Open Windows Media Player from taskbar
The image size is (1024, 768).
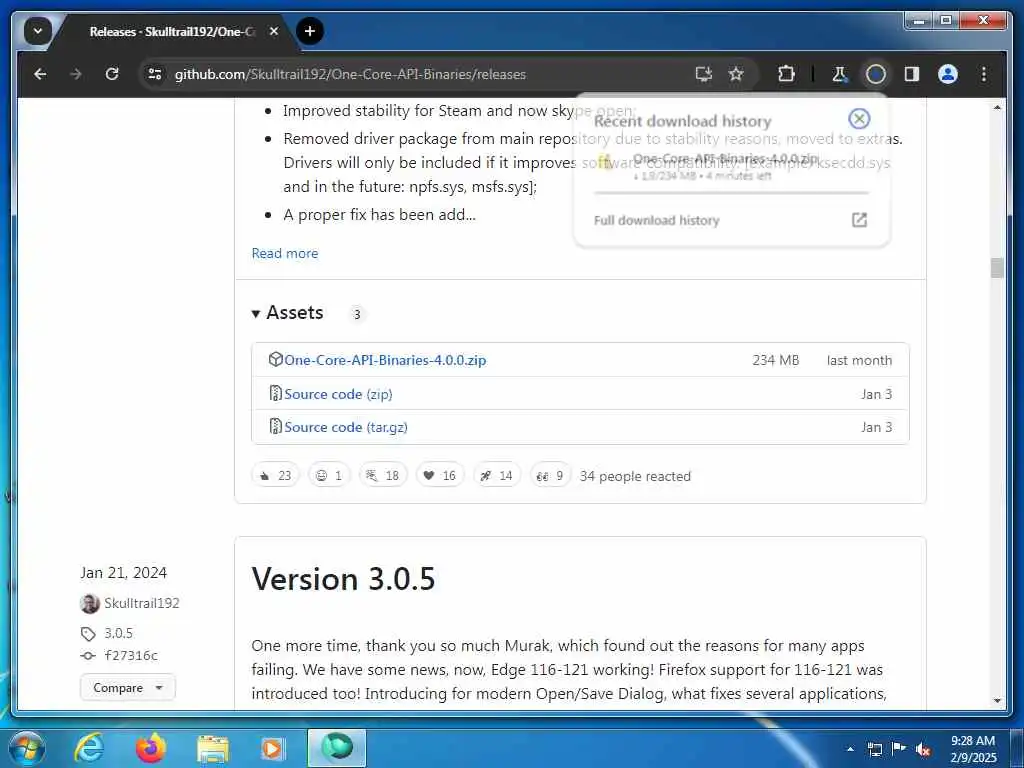point(272,749)
